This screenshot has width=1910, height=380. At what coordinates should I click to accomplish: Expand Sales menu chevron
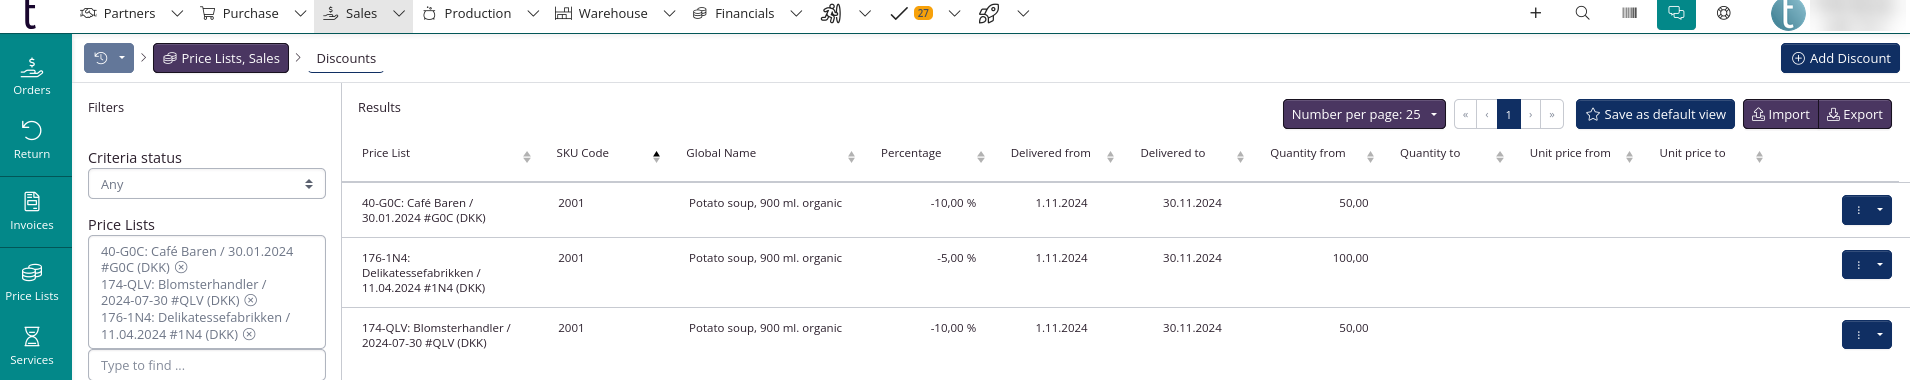pyautogui.click(x=398, y=14)
